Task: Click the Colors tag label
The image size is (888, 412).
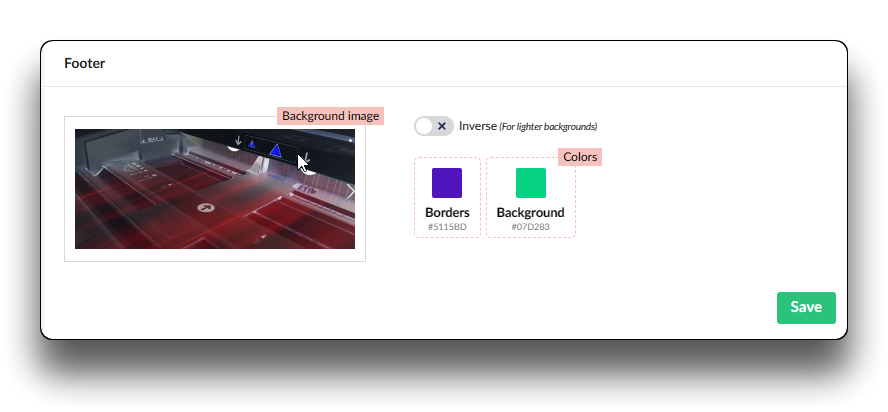Action: [580, 157]
